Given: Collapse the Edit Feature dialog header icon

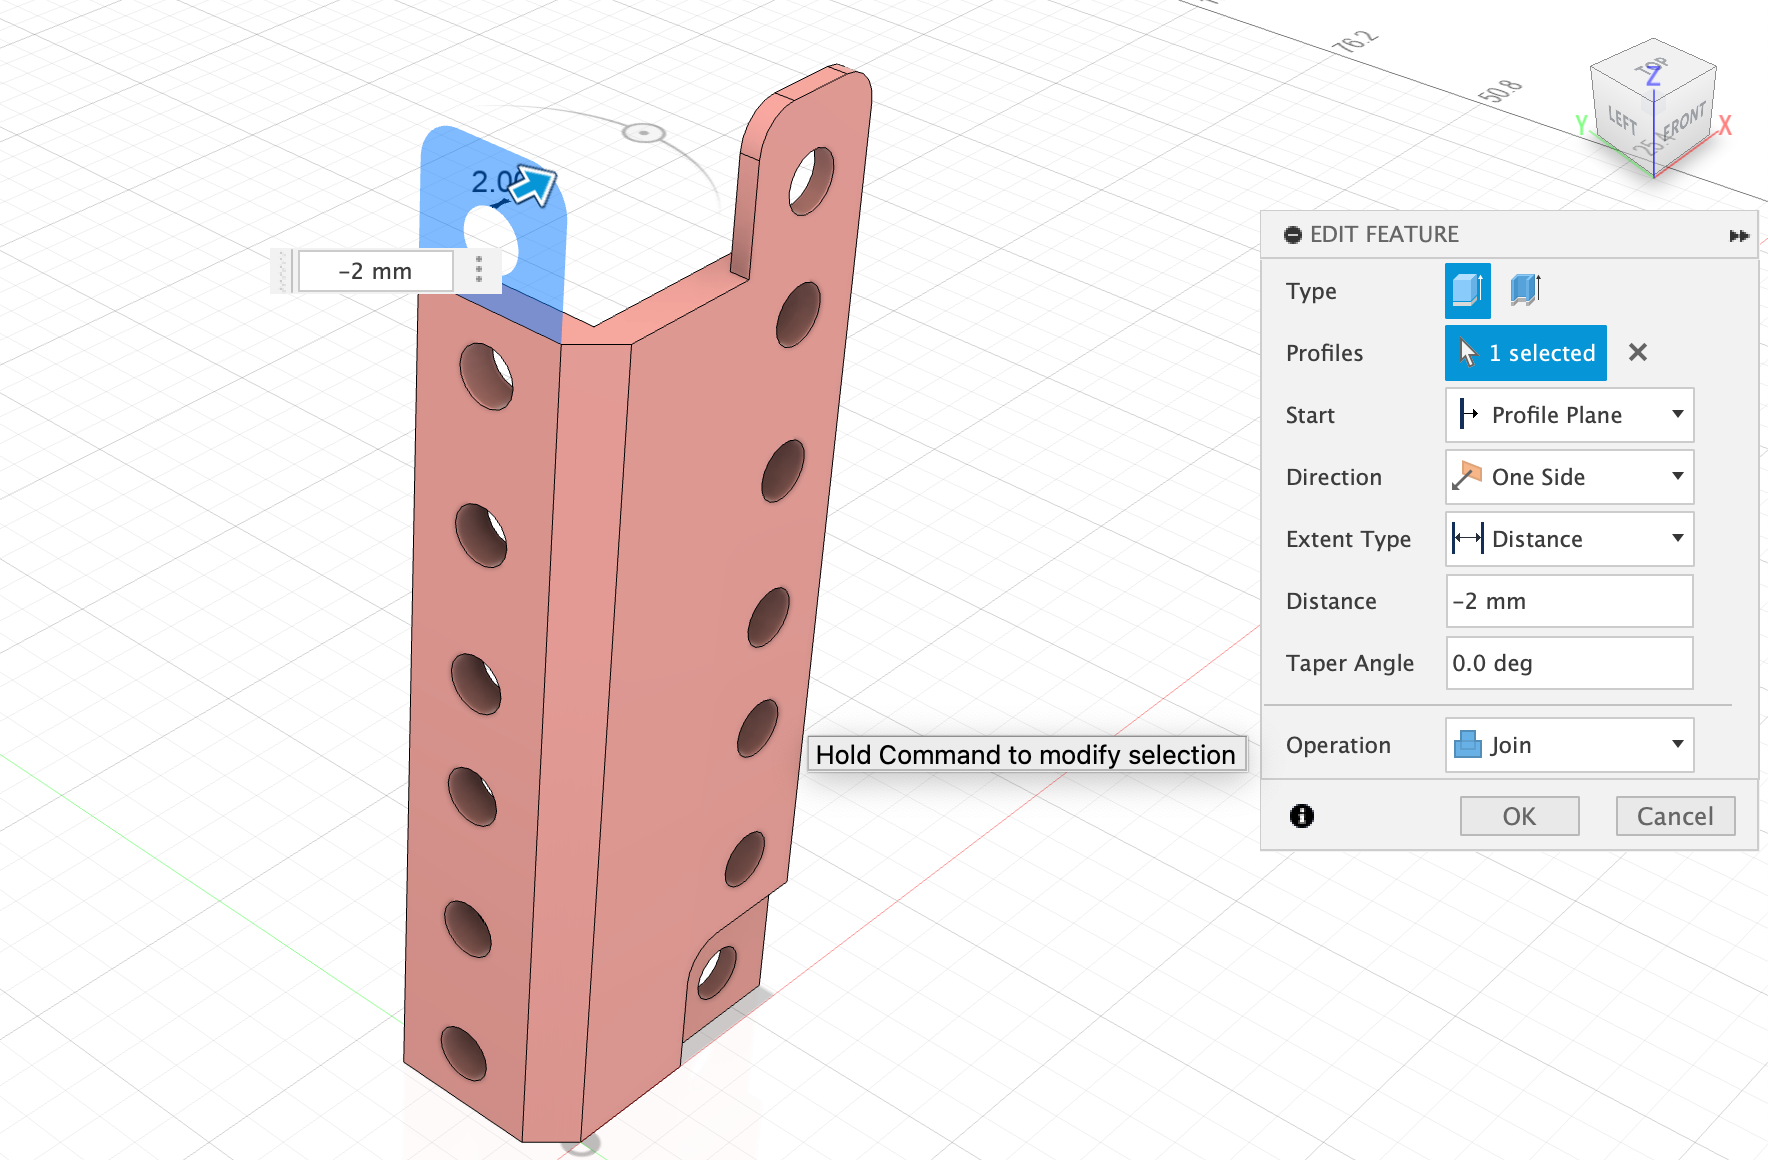Looking at the screenshot, I should point(1293,235).
